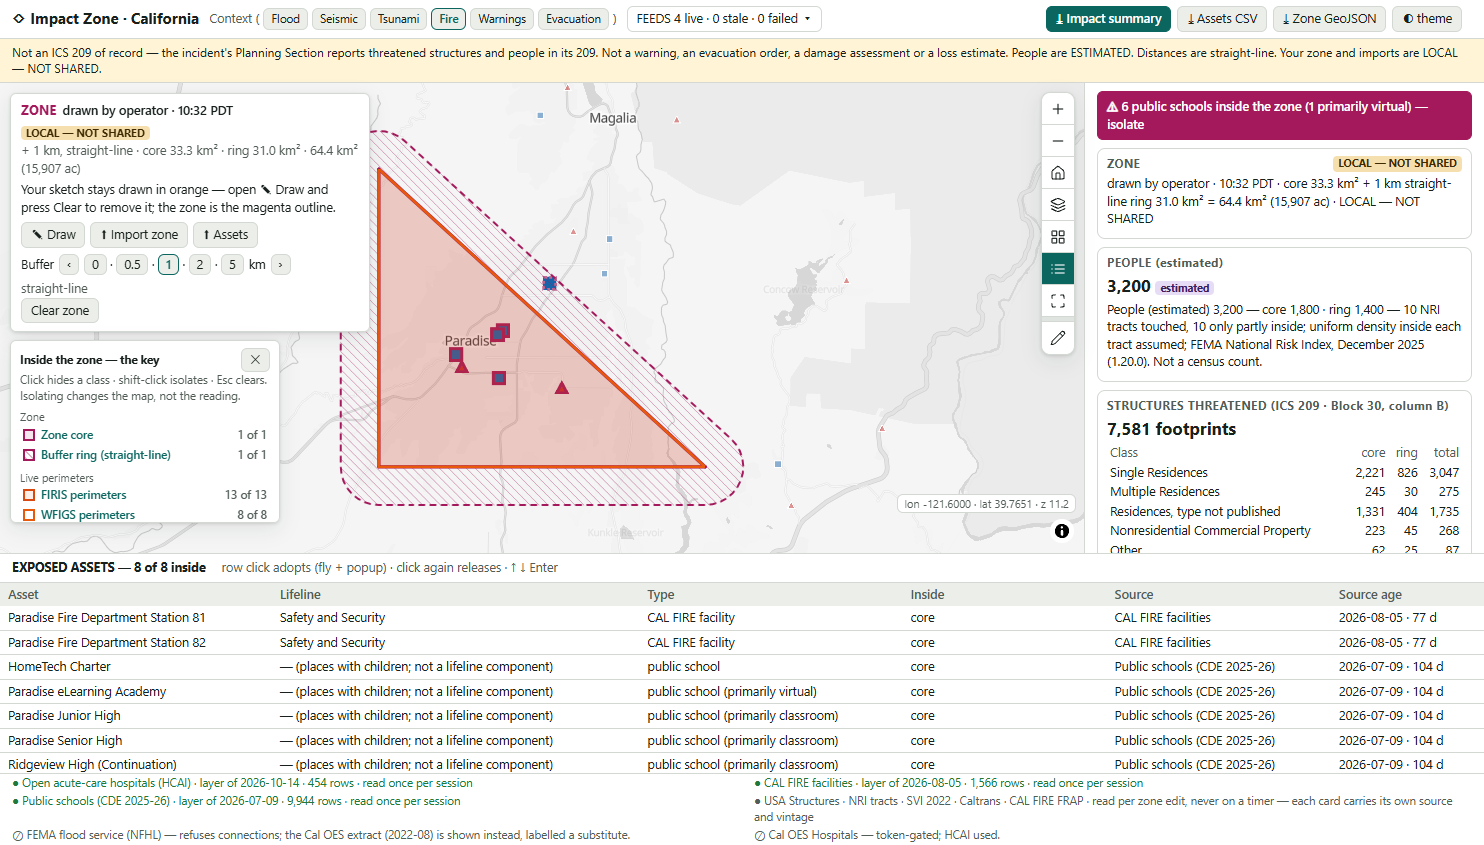1484x845 pixels.
Task: Toggle the Seismic context layer
Action: [x=339, y=19]
